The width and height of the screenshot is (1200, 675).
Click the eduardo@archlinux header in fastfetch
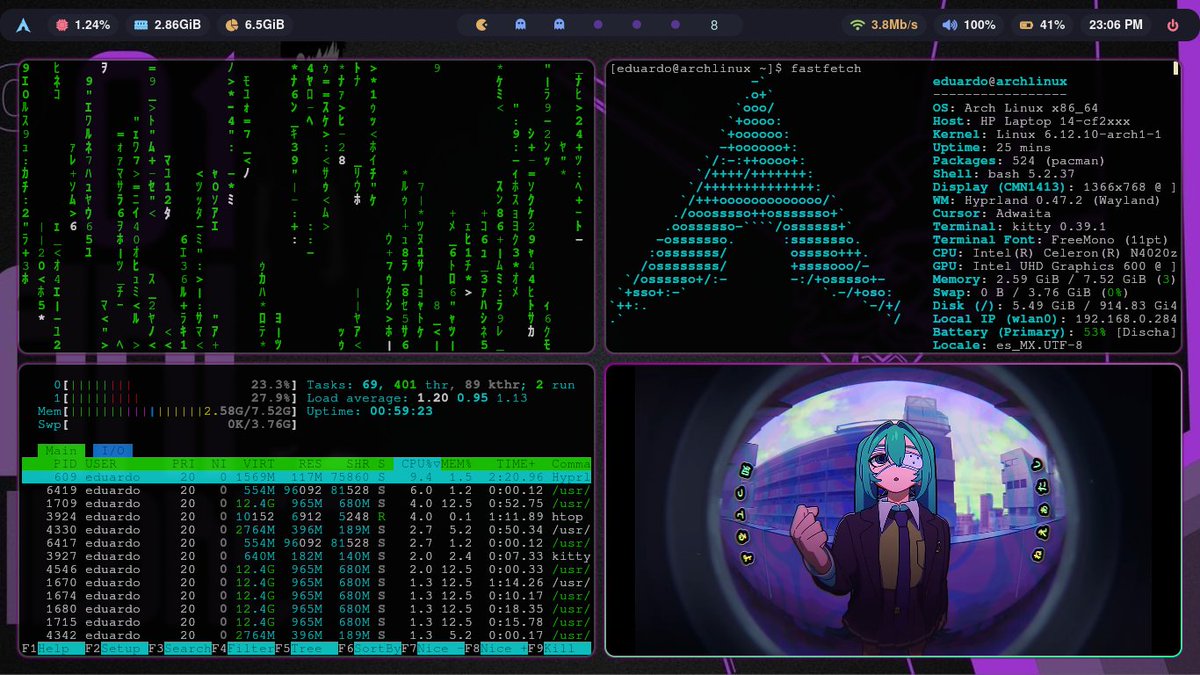(999, 81)
